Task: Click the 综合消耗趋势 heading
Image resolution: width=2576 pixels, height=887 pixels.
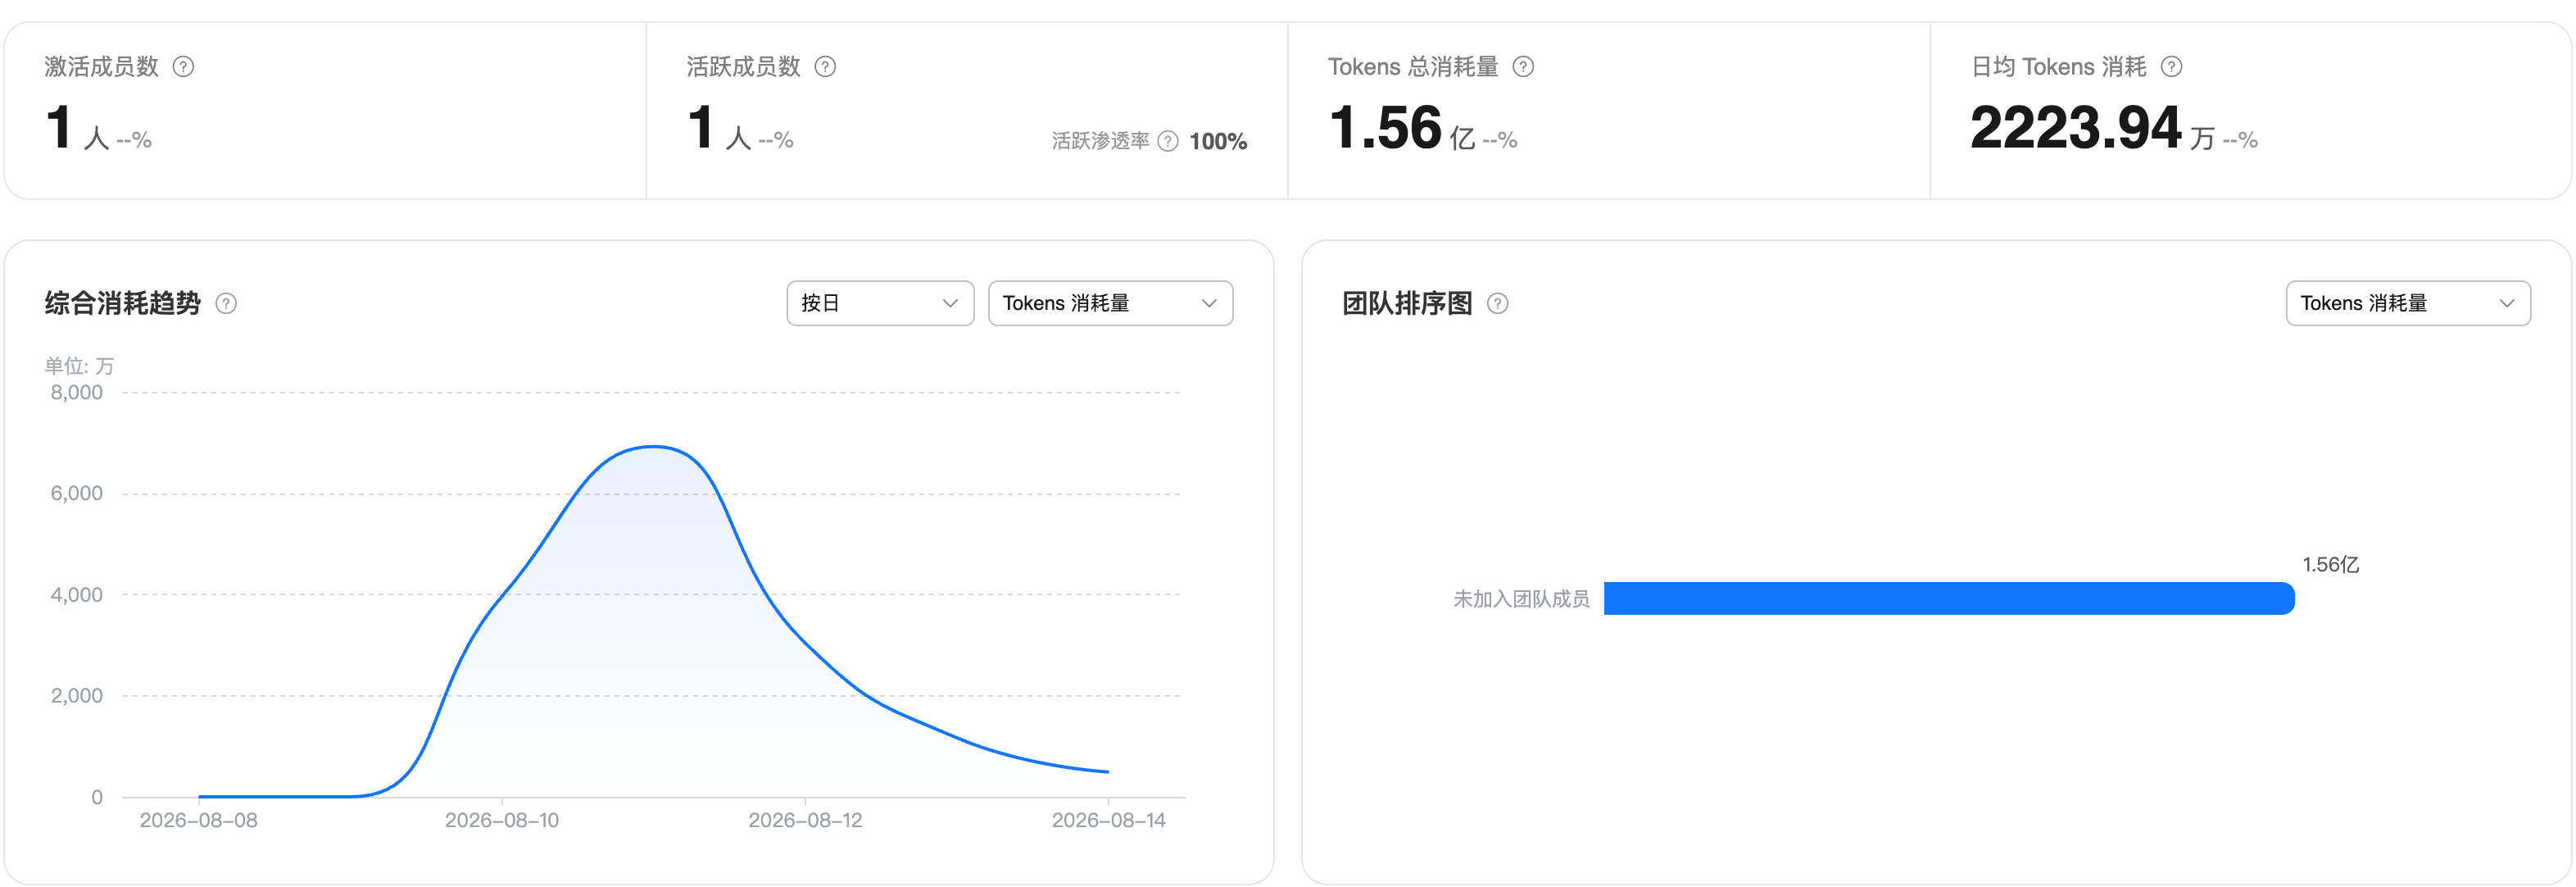Action: [122, 304]
